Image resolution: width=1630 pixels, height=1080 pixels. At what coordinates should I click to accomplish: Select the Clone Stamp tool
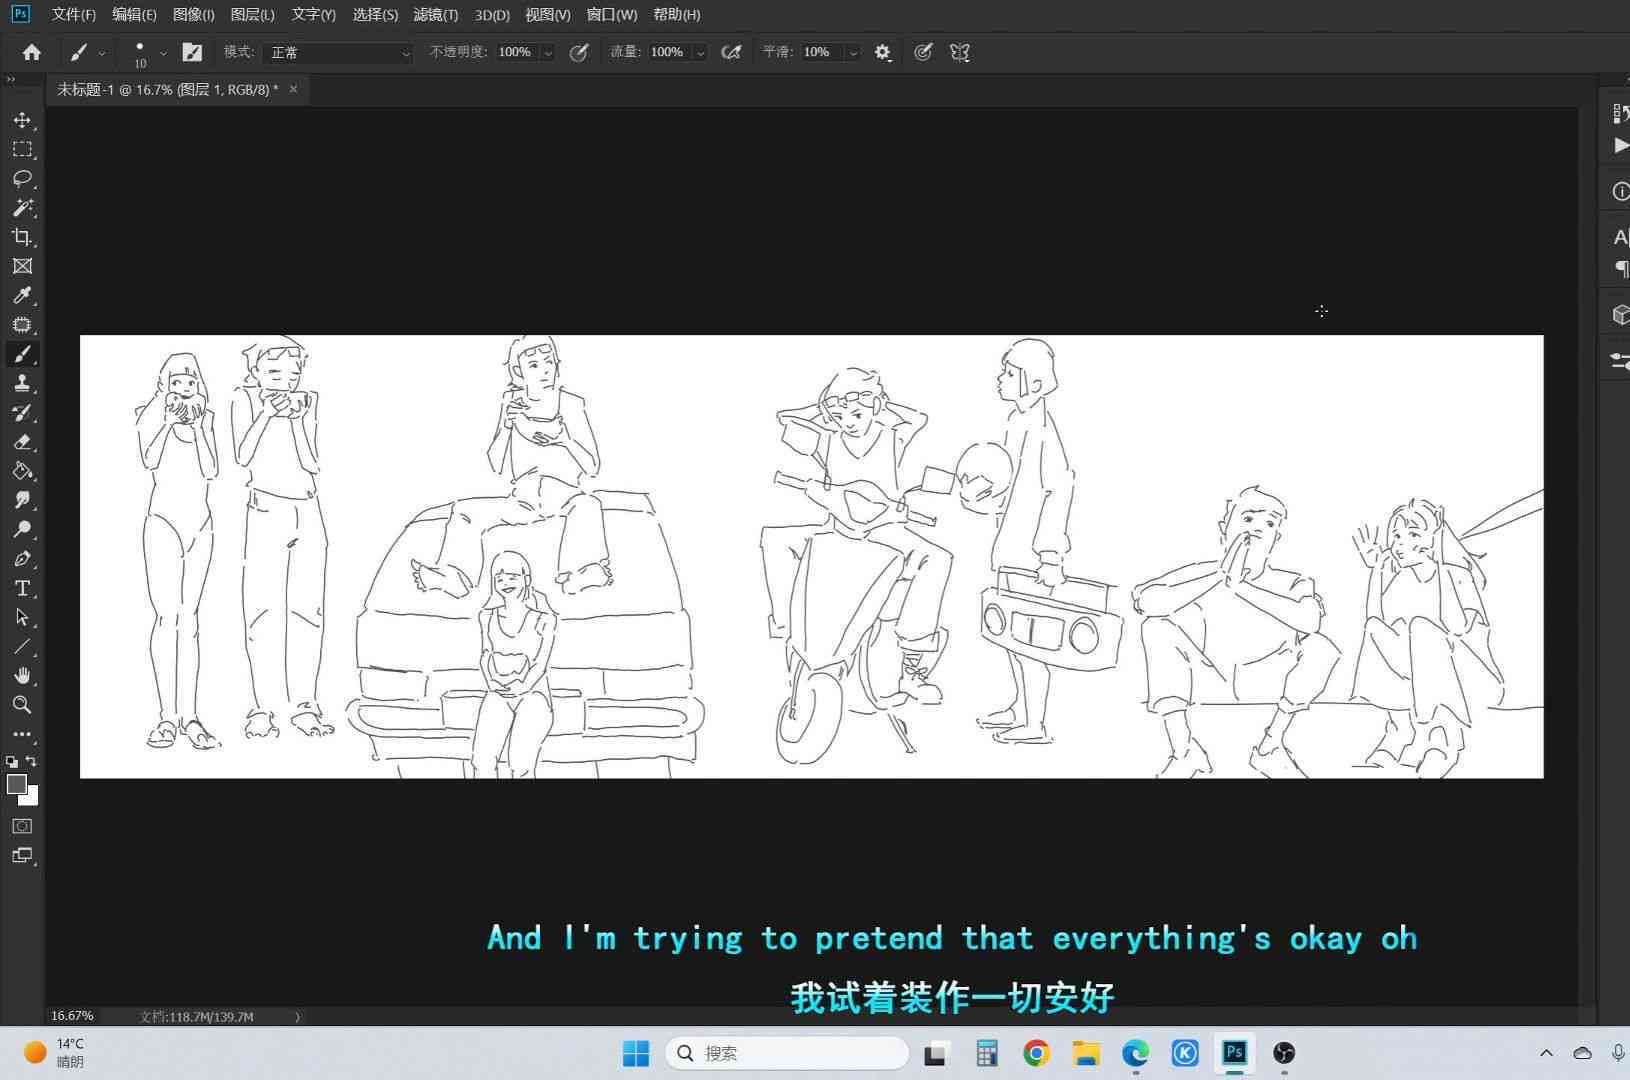click(x=22, y=383)
